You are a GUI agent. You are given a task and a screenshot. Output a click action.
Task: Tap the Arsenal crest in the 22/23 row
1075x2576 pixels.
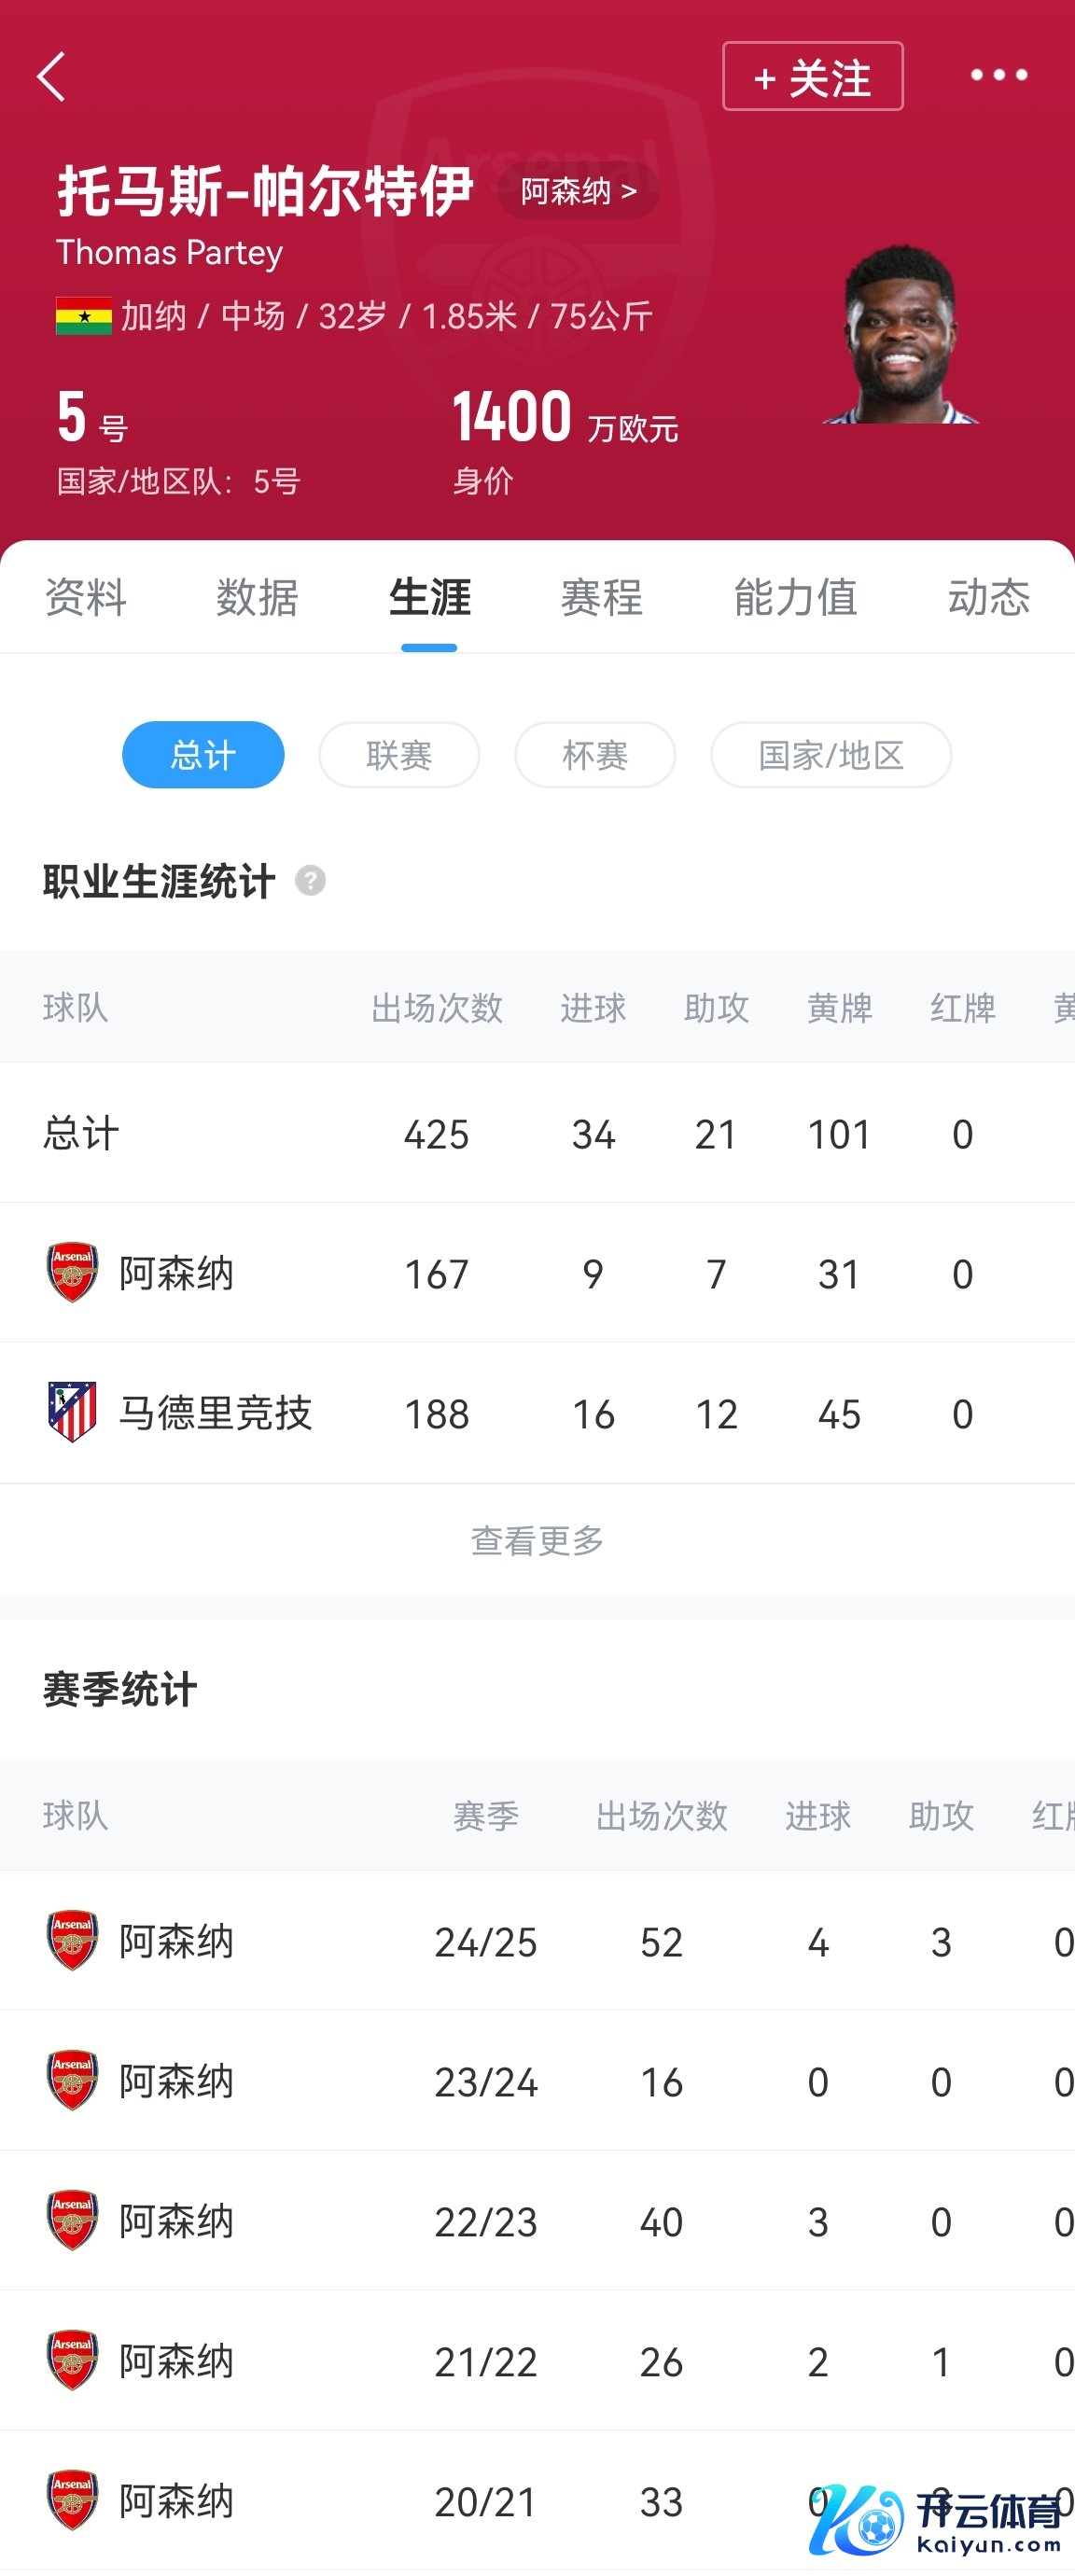tap(72, 2220)
